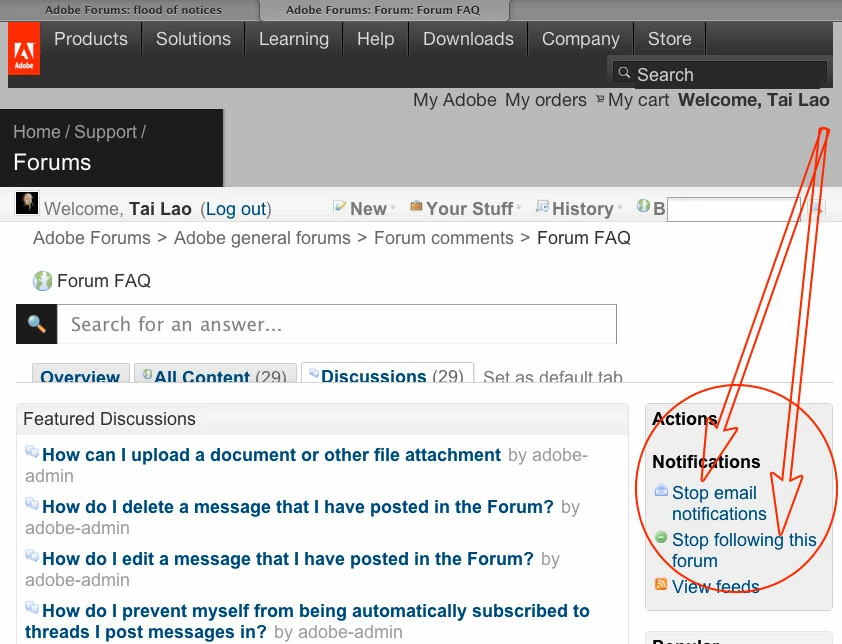Click the Discussions tab speech bubble icon
Viewport: 842px width, 644px height.
click(x=314, y=374)
